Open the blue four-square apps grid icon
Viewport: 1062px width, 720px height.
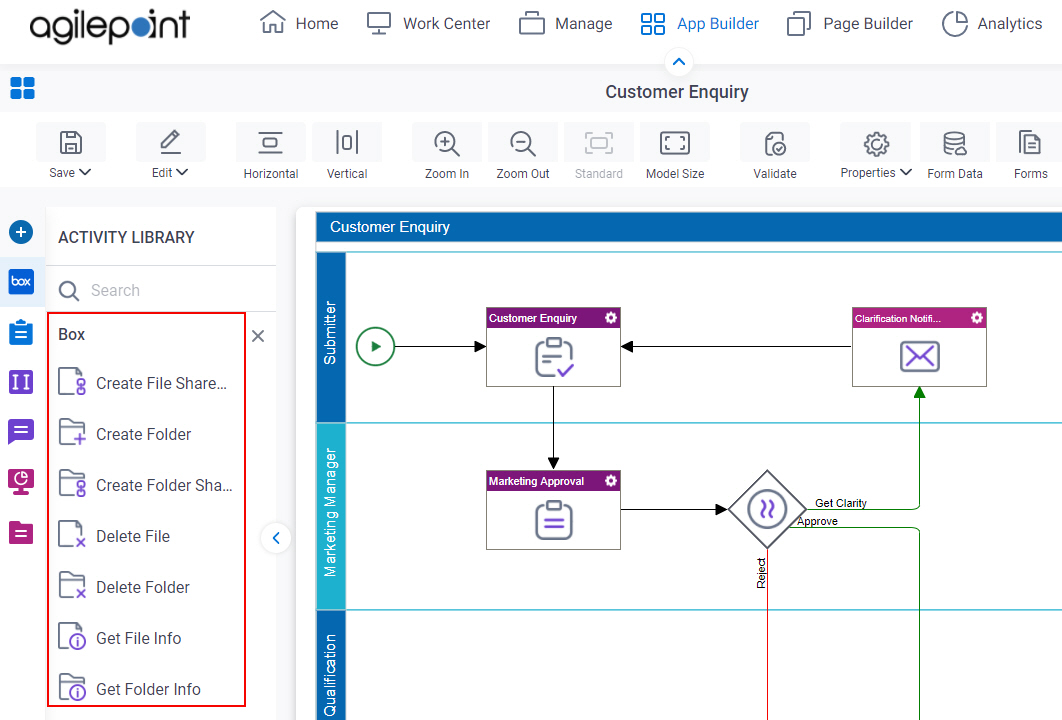pyautogui.click(x=22, y=88)
